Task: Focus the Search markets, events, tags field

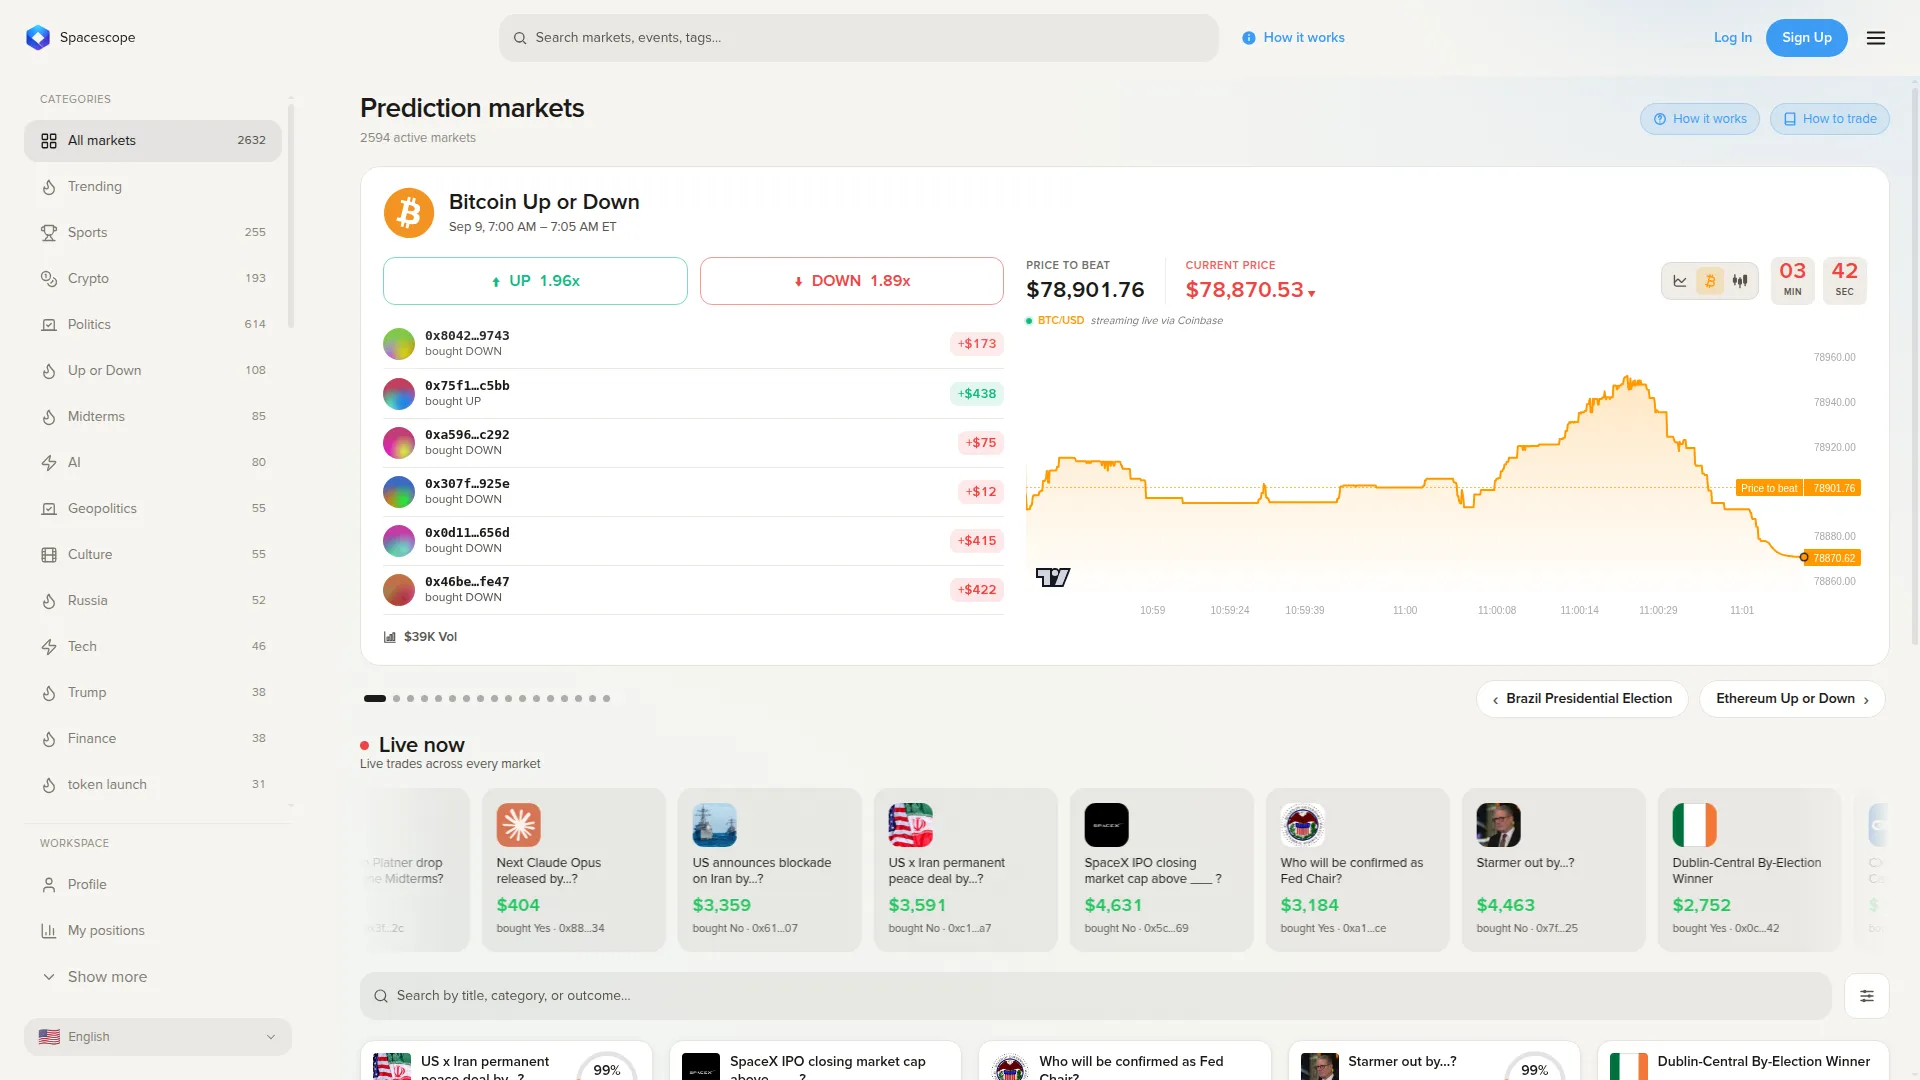Action: 859,38
